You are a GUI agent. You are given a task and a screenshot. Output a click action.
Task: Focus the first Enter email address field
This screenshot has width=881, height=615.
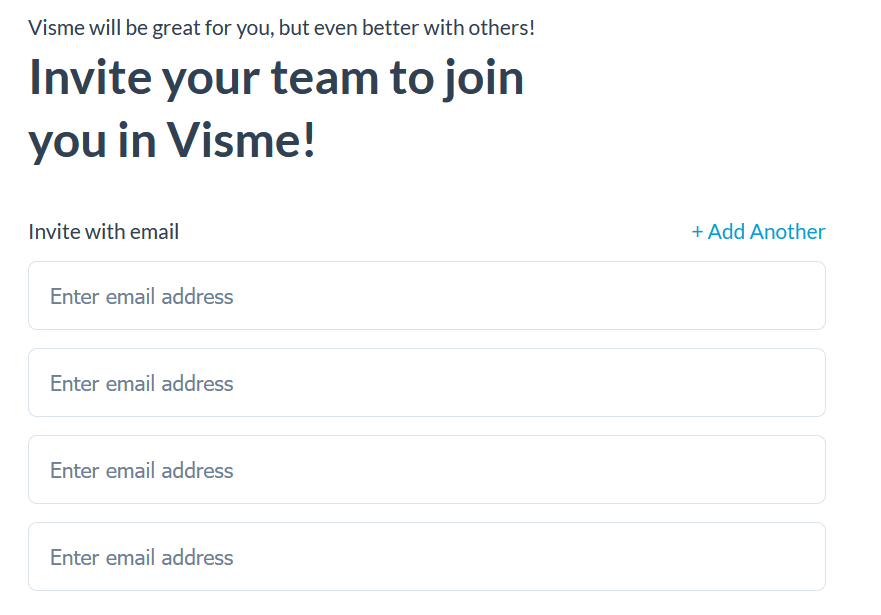(x=427, y=296)
